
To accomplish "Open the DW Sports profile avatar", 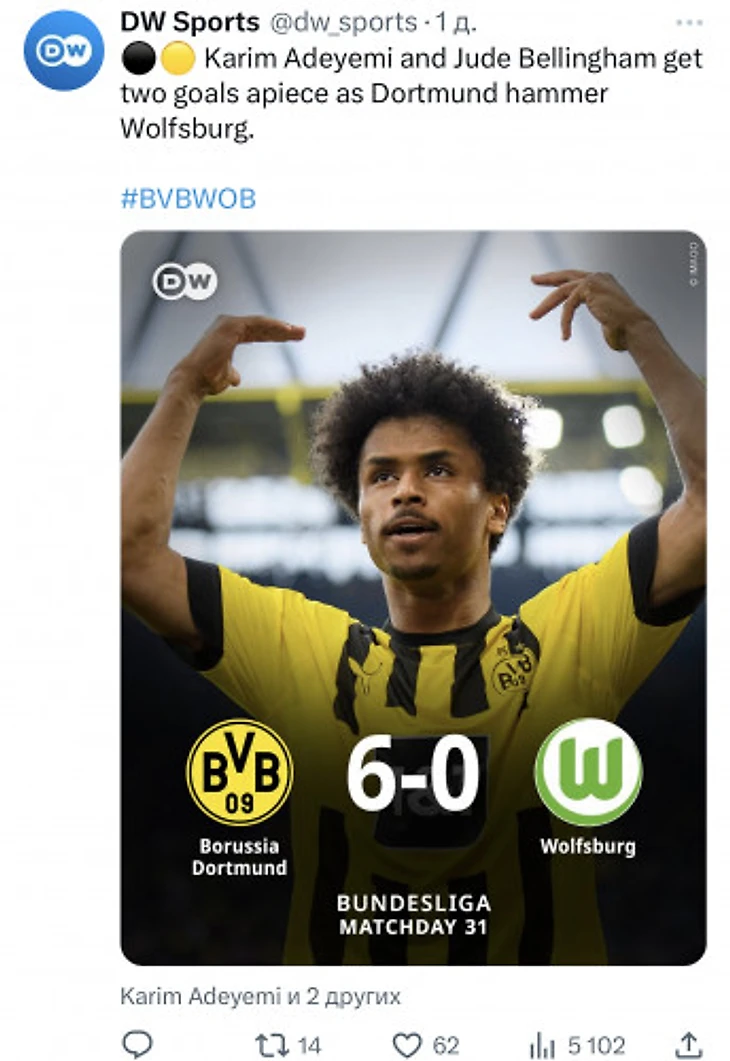I will (64, 50).
